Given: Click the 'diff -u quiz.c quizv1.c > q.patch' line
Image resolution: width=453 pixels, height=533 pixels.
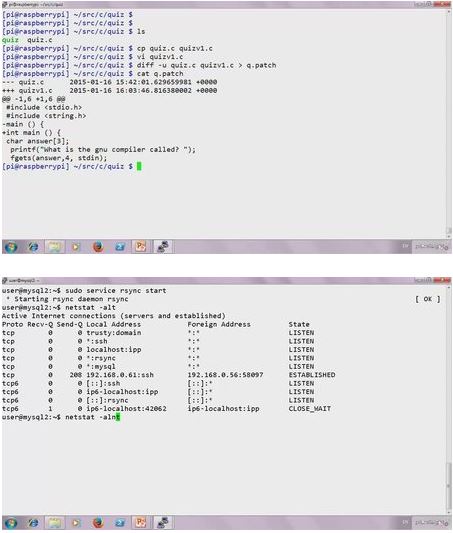Looking at the screenshot, I should [206, 65].
